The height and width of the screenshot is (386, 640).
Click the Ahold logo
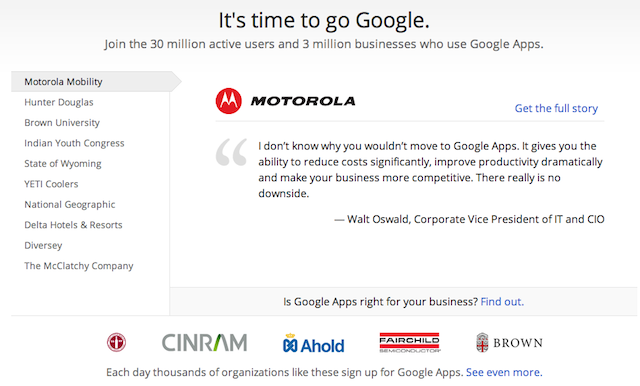313,344
